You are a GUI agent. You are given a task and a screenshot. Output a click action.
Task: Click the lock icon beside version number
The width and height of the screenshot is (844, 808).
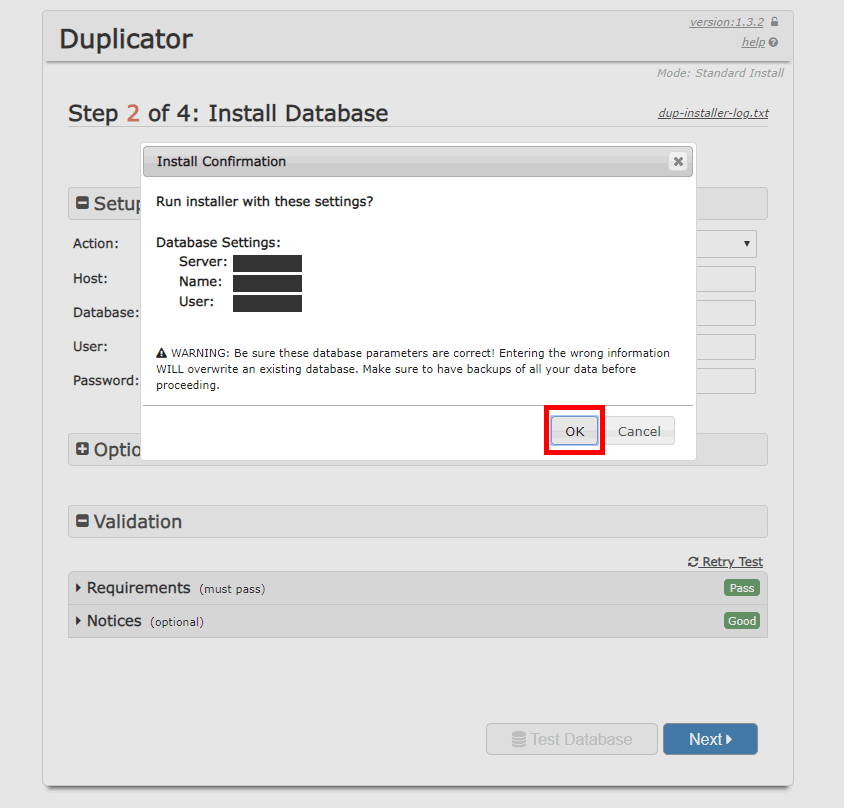coord(775,22)
